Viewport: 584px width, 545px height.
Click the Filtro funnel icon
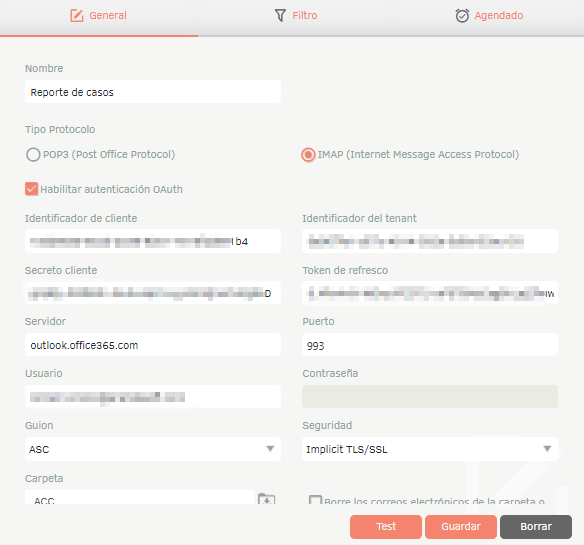[x=280, y=16]
